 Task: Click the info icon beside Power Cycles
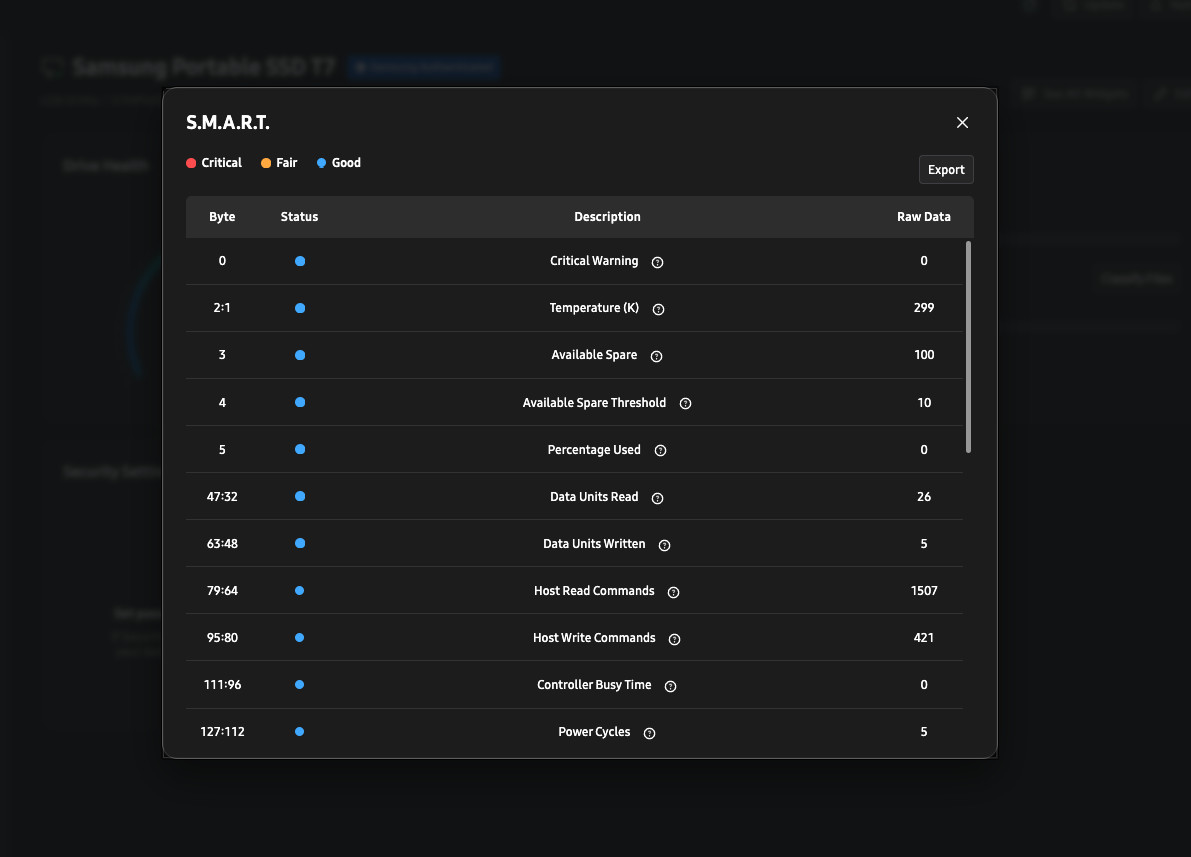pos(649,734)
